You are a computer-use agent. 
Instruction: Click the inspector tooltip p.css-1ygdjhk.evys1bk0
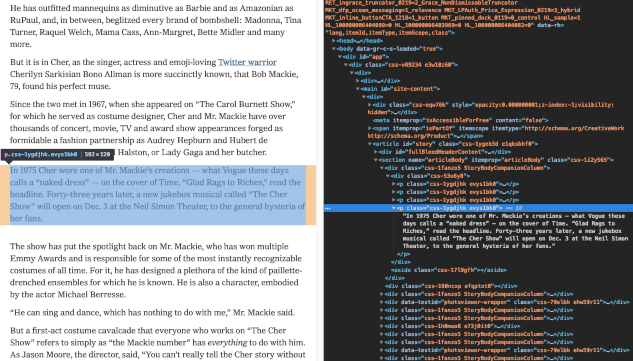click(57, 155)
